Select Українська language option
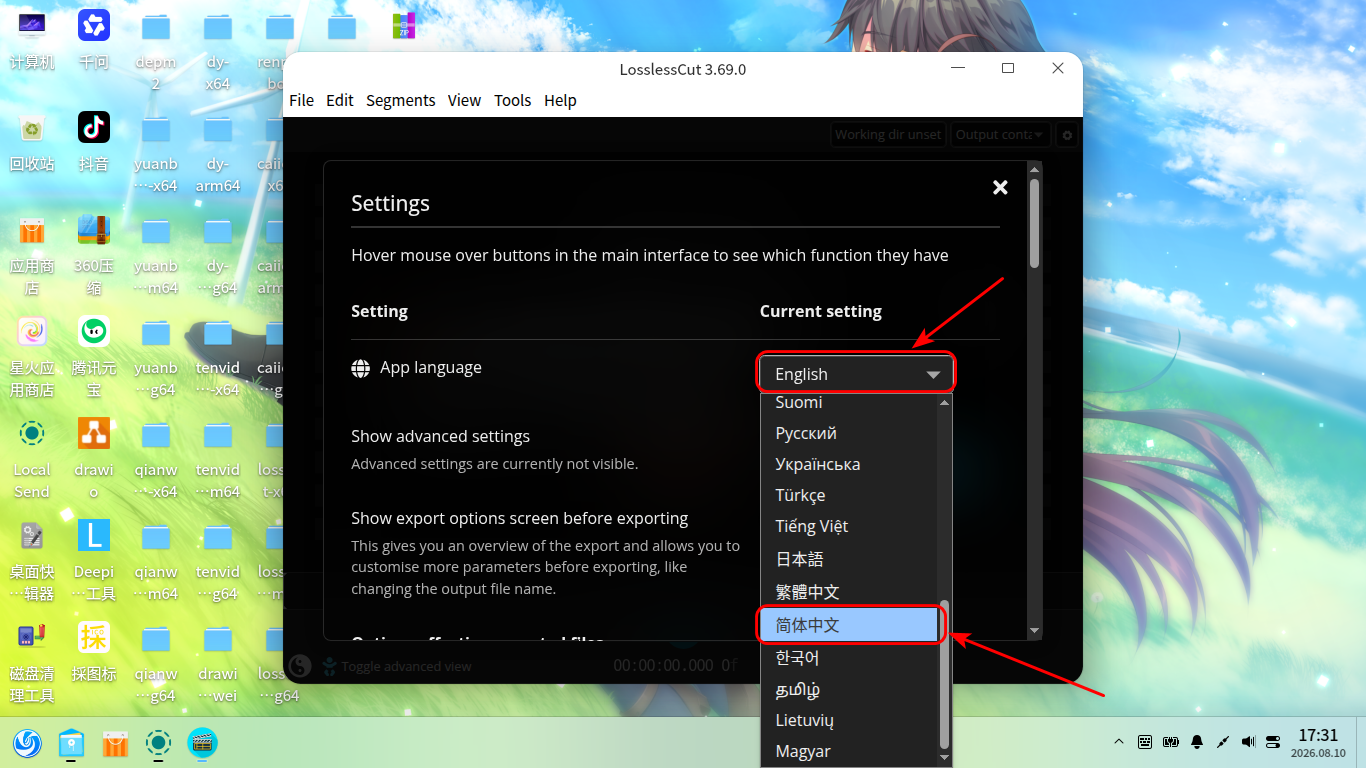 click(851, 464)
